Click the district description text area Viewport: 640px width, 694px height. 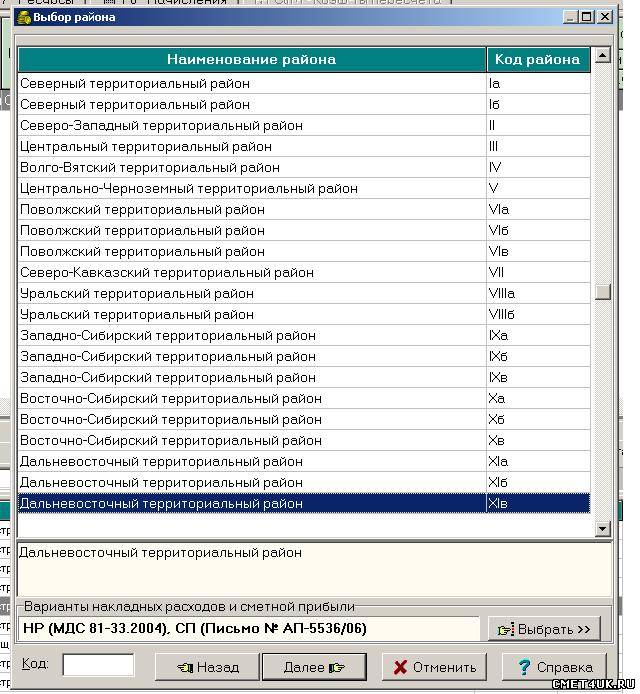[x=314, y=569]
